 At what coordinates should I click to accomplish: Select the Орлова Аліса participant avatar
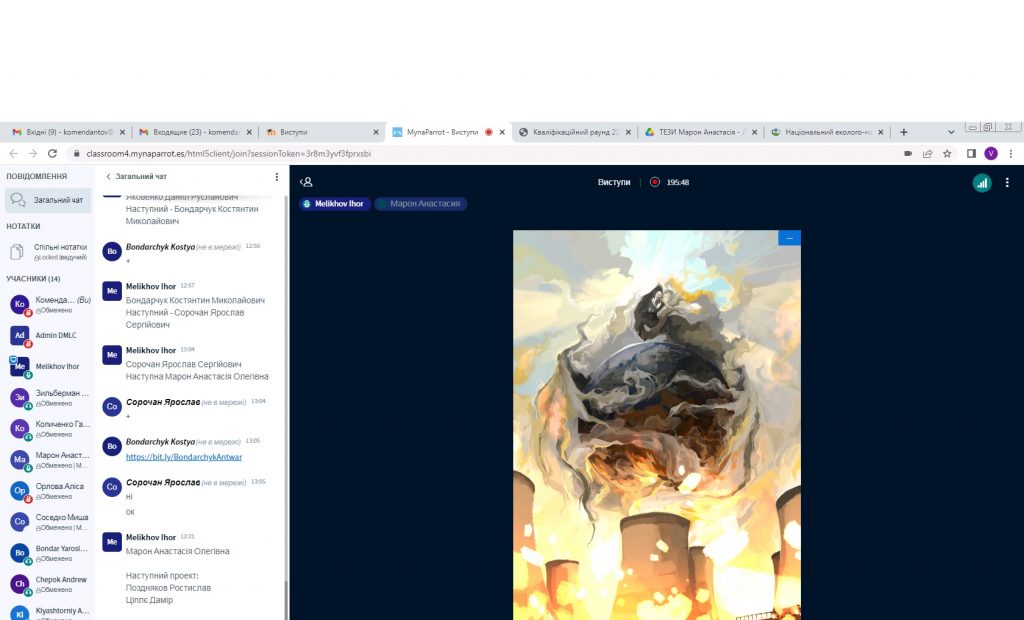coord(19,491)
